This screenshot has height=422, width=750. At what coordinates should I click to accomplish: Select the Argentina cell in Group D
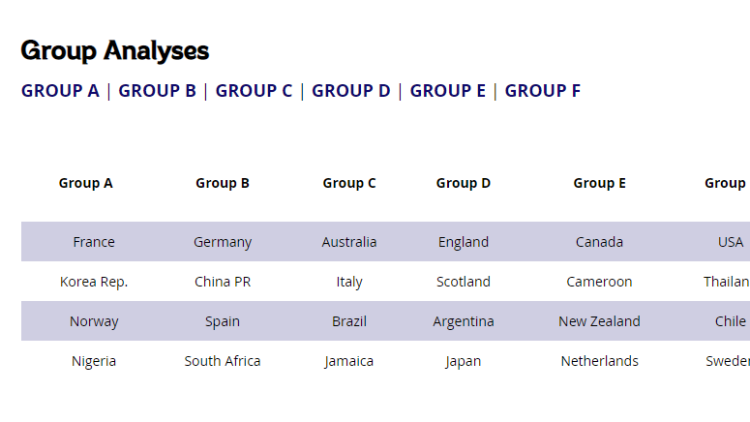[463, 322]
